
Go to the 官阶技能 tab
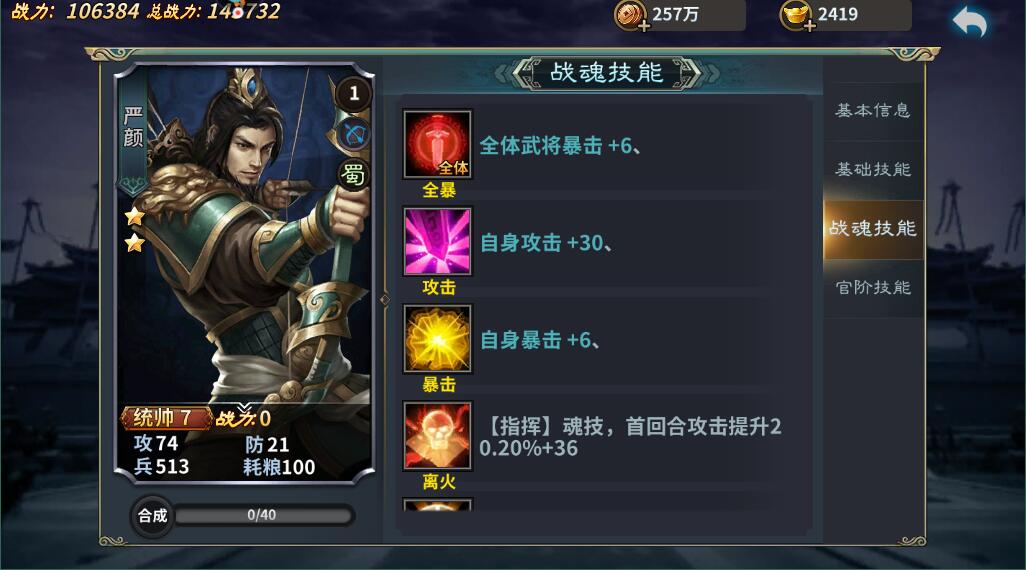(x=873, y=287)
